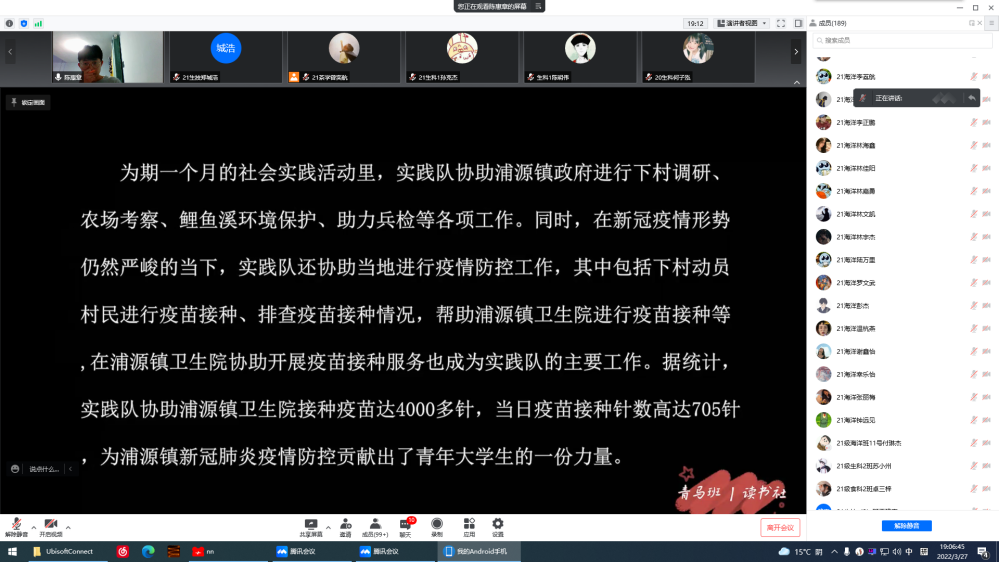Expand audio options arrow next to microphone
The image size is (999, 562).
(x=33, y=526)
